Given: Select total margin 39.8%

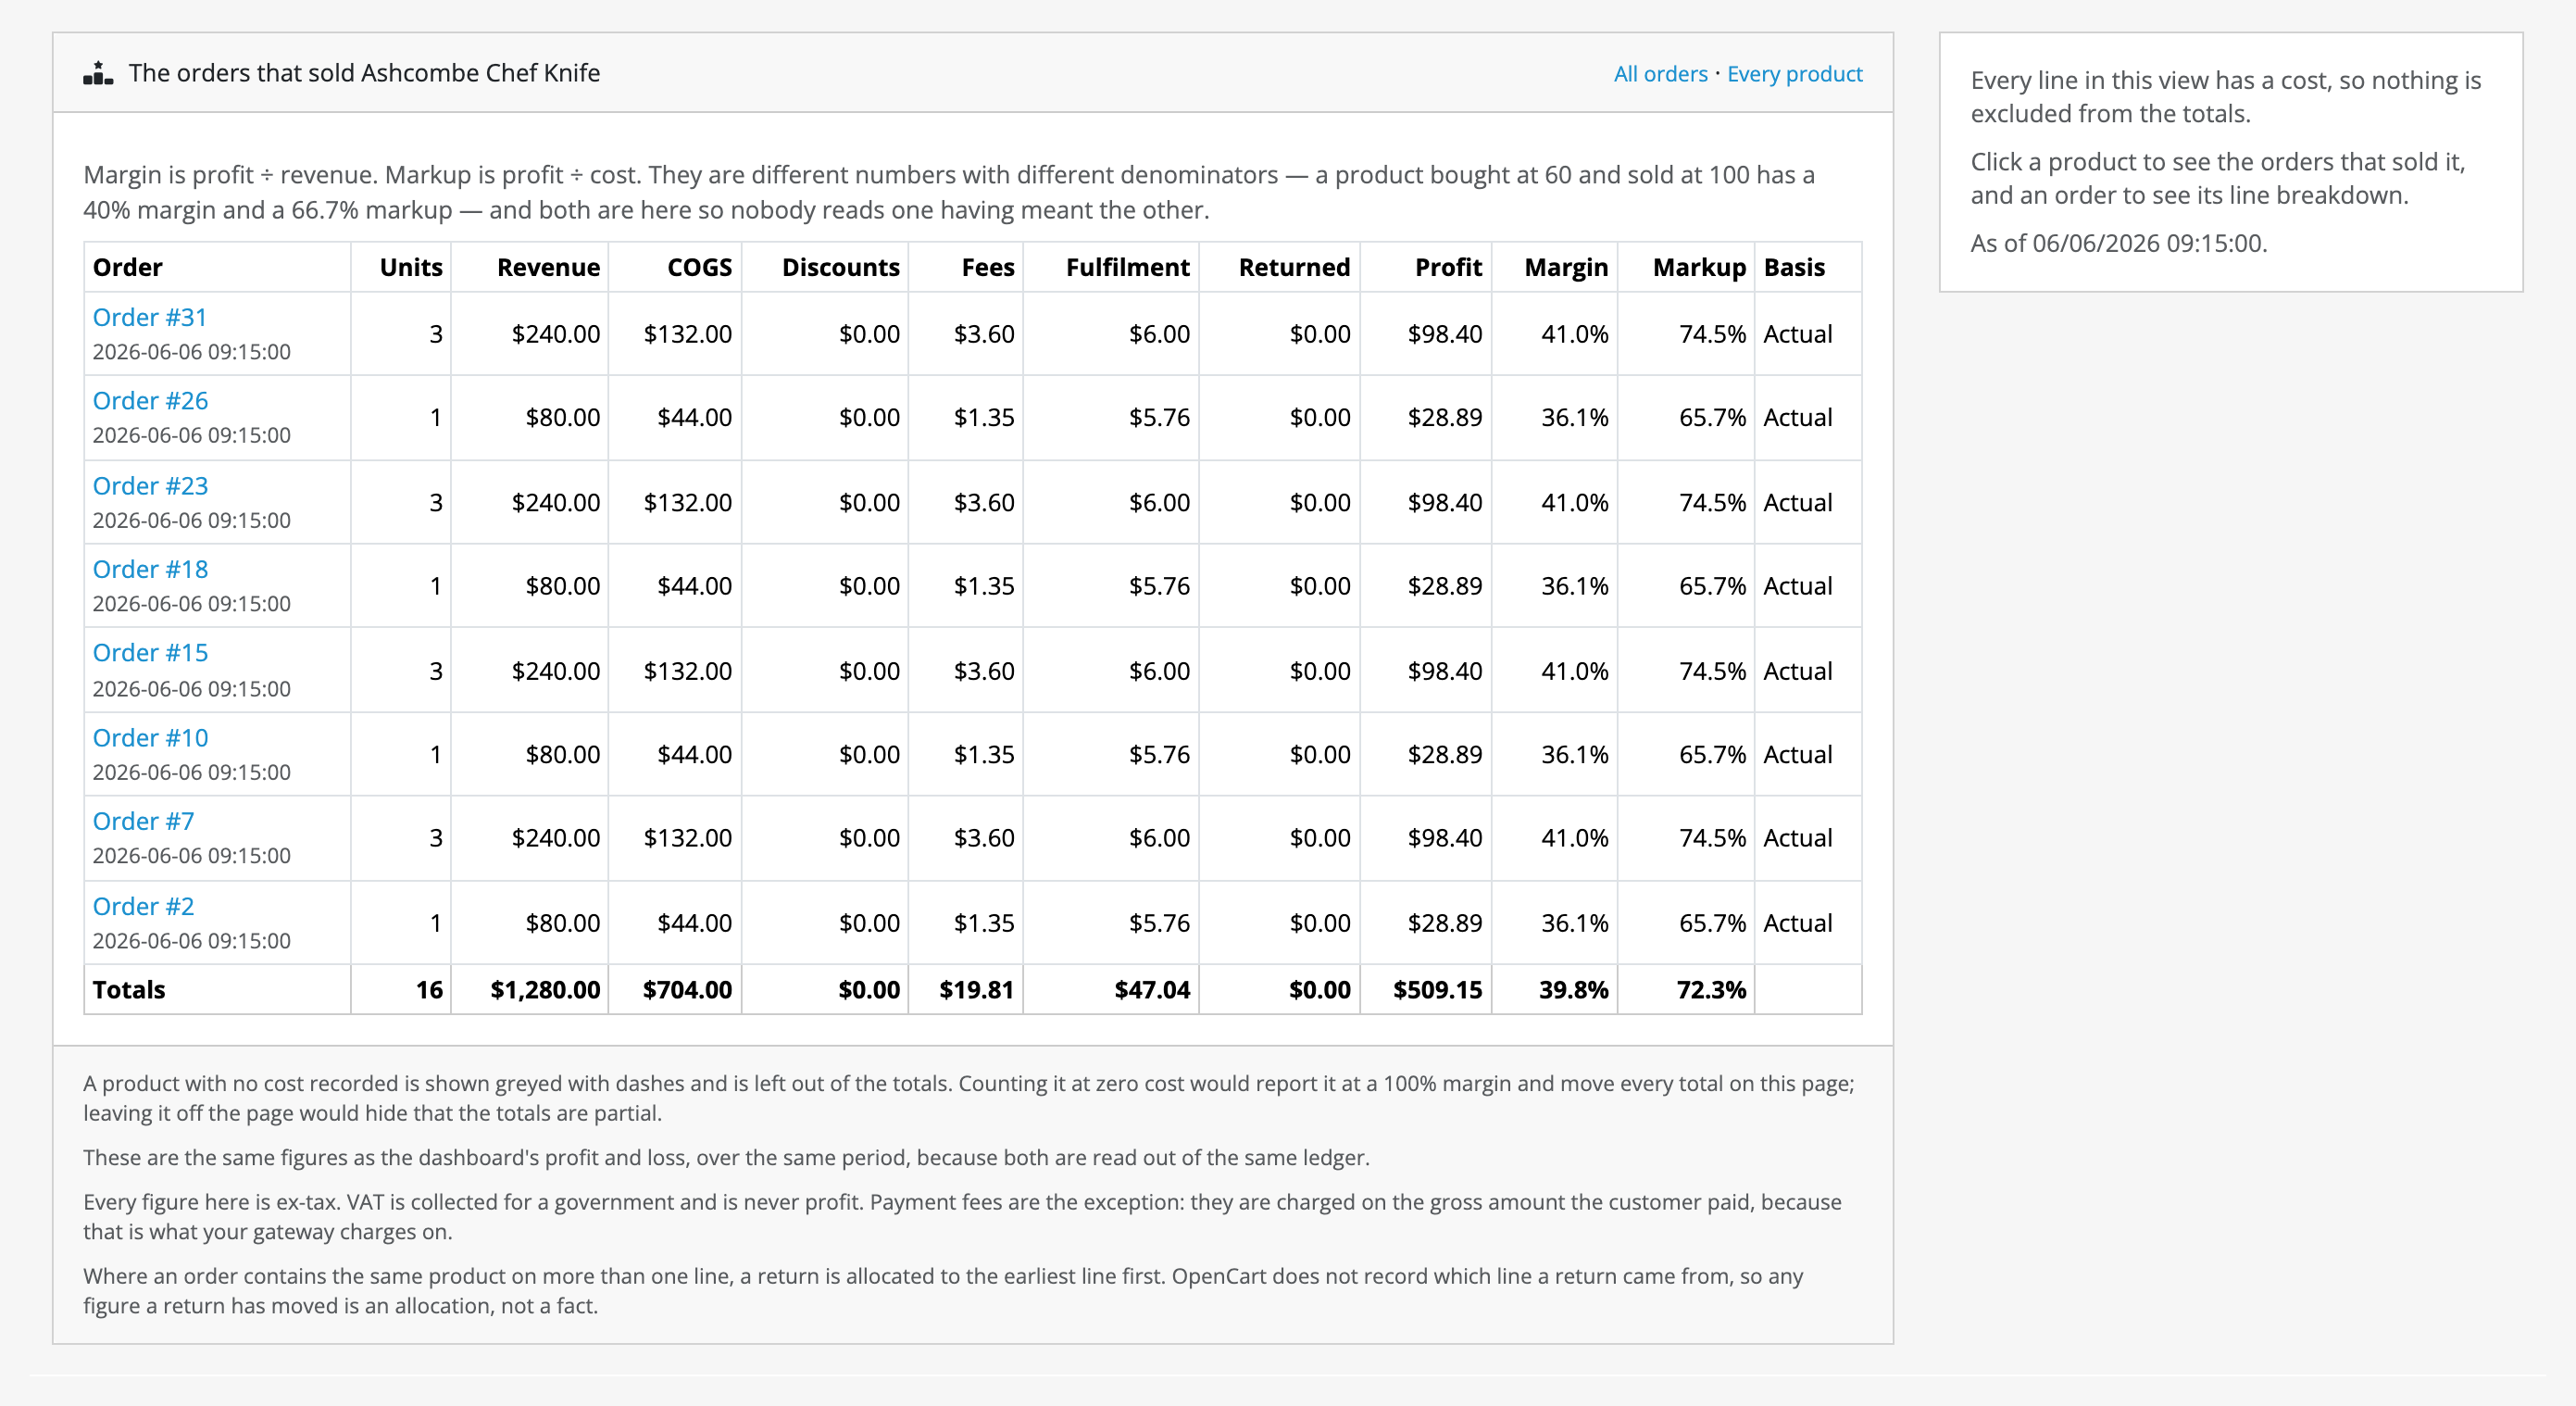Looking at the screenshot, I should tap(1573, 989).
